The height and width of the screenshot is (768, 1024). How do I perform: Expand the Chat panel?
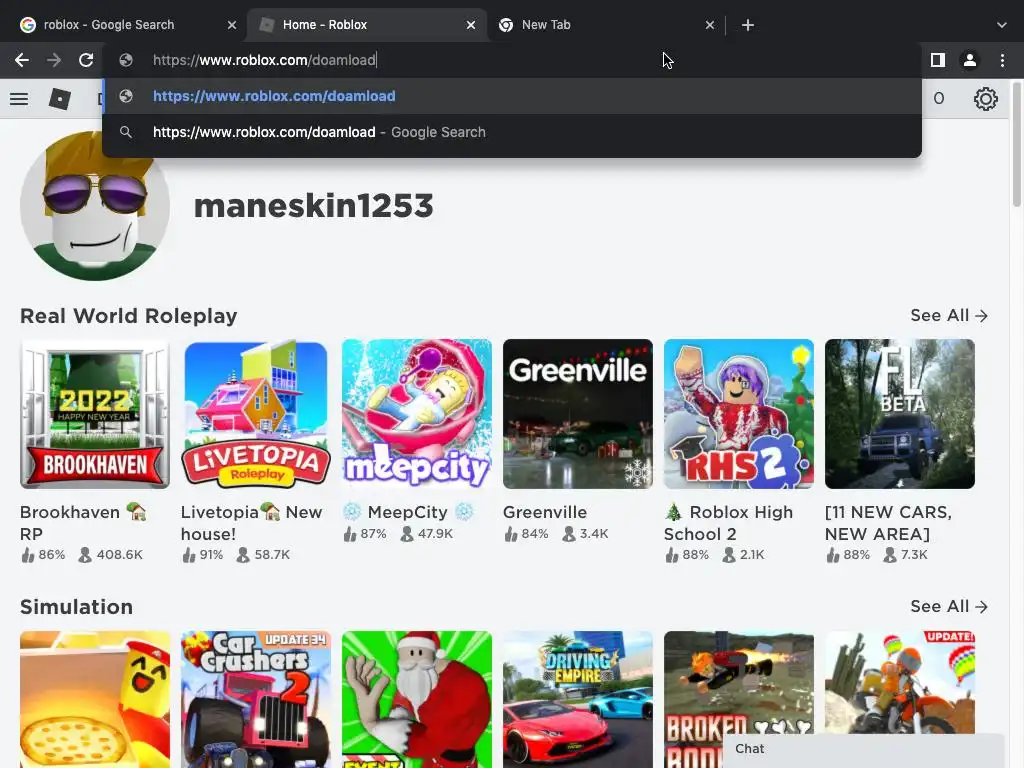point(863,750)
